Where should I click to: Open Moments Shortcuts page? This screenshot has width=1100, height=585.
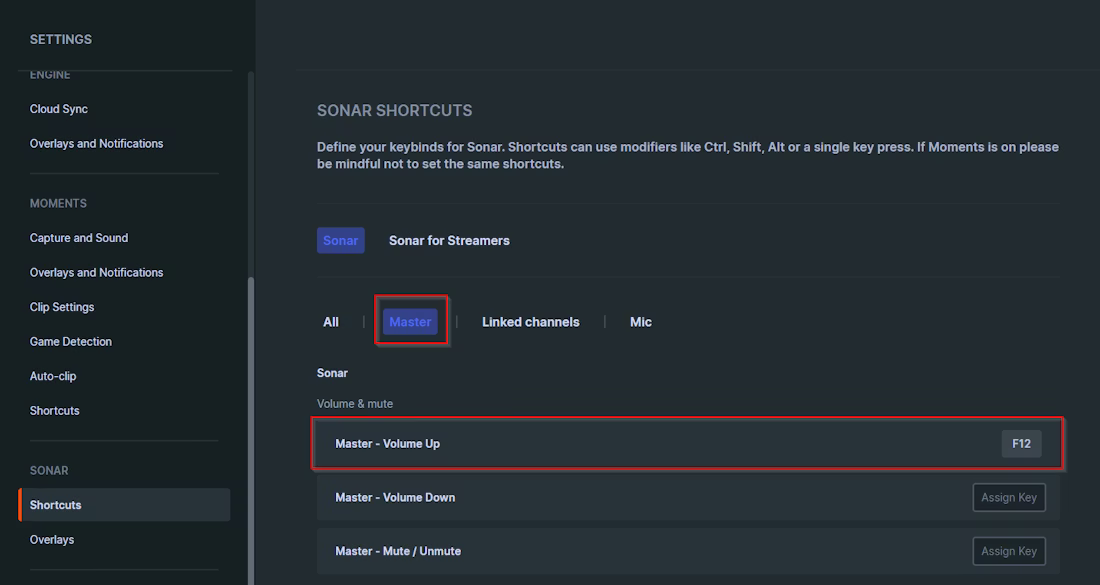54,410
